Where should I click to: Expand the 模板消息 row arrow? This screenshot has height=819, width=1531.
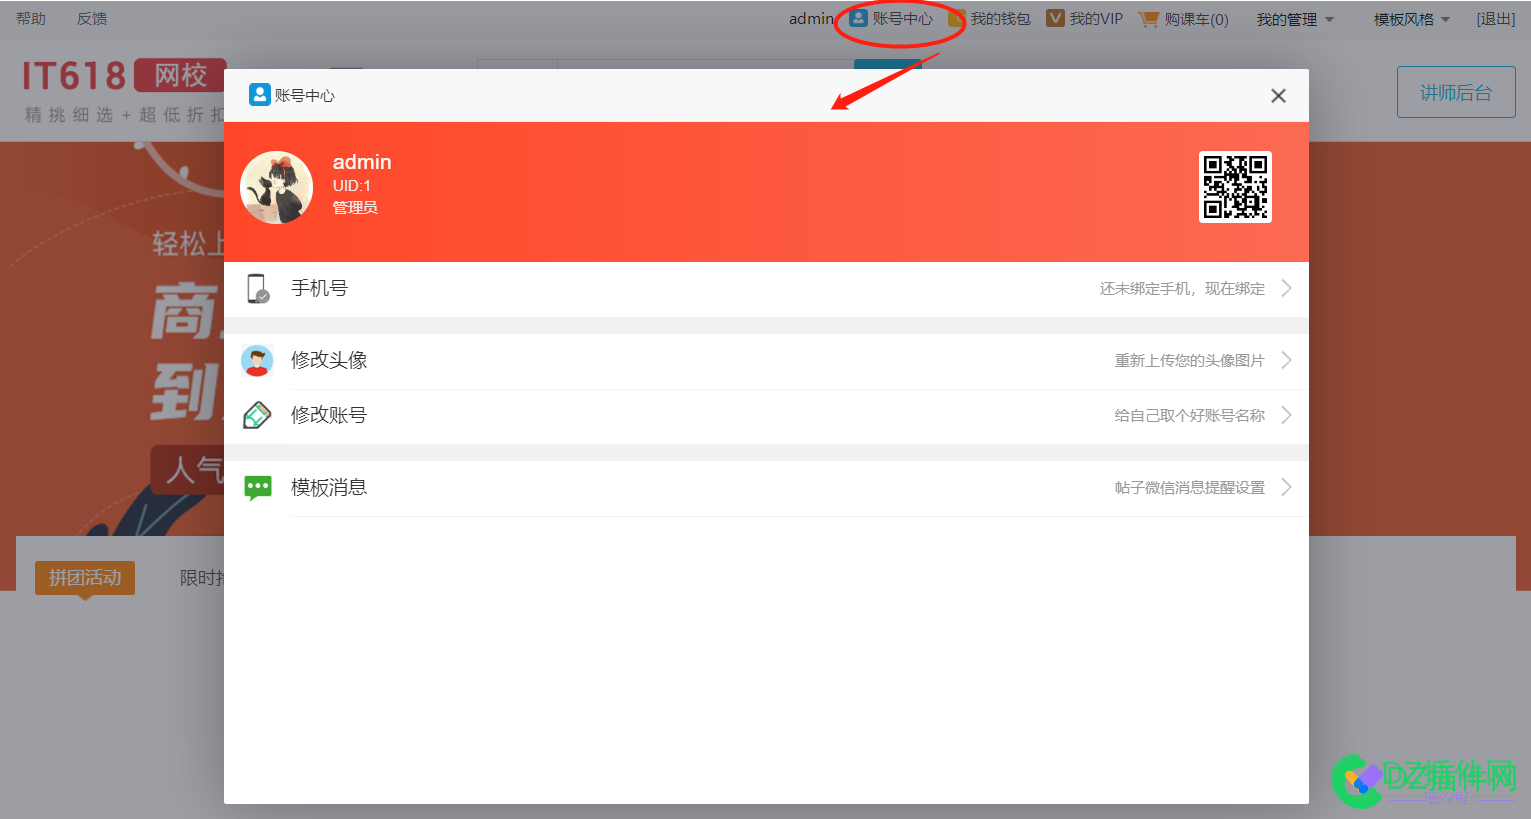pos(1286,487)
